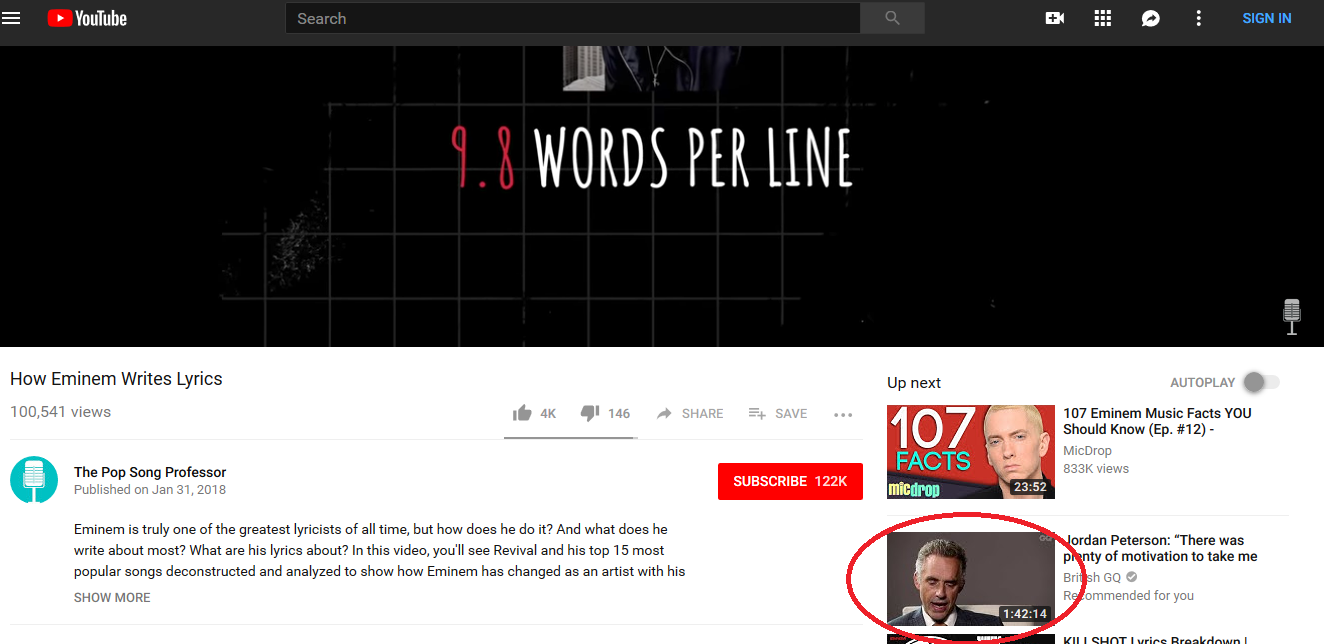Screen dimensions: 1324x644
Task: Open The Pop Song Professor channel avatar
Action: 34,480
